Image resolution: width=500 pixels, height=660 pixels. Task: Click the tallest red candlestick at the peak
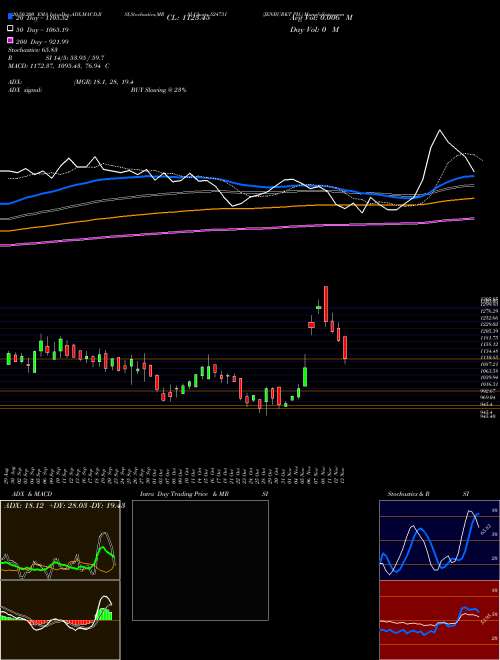point(326,304)
